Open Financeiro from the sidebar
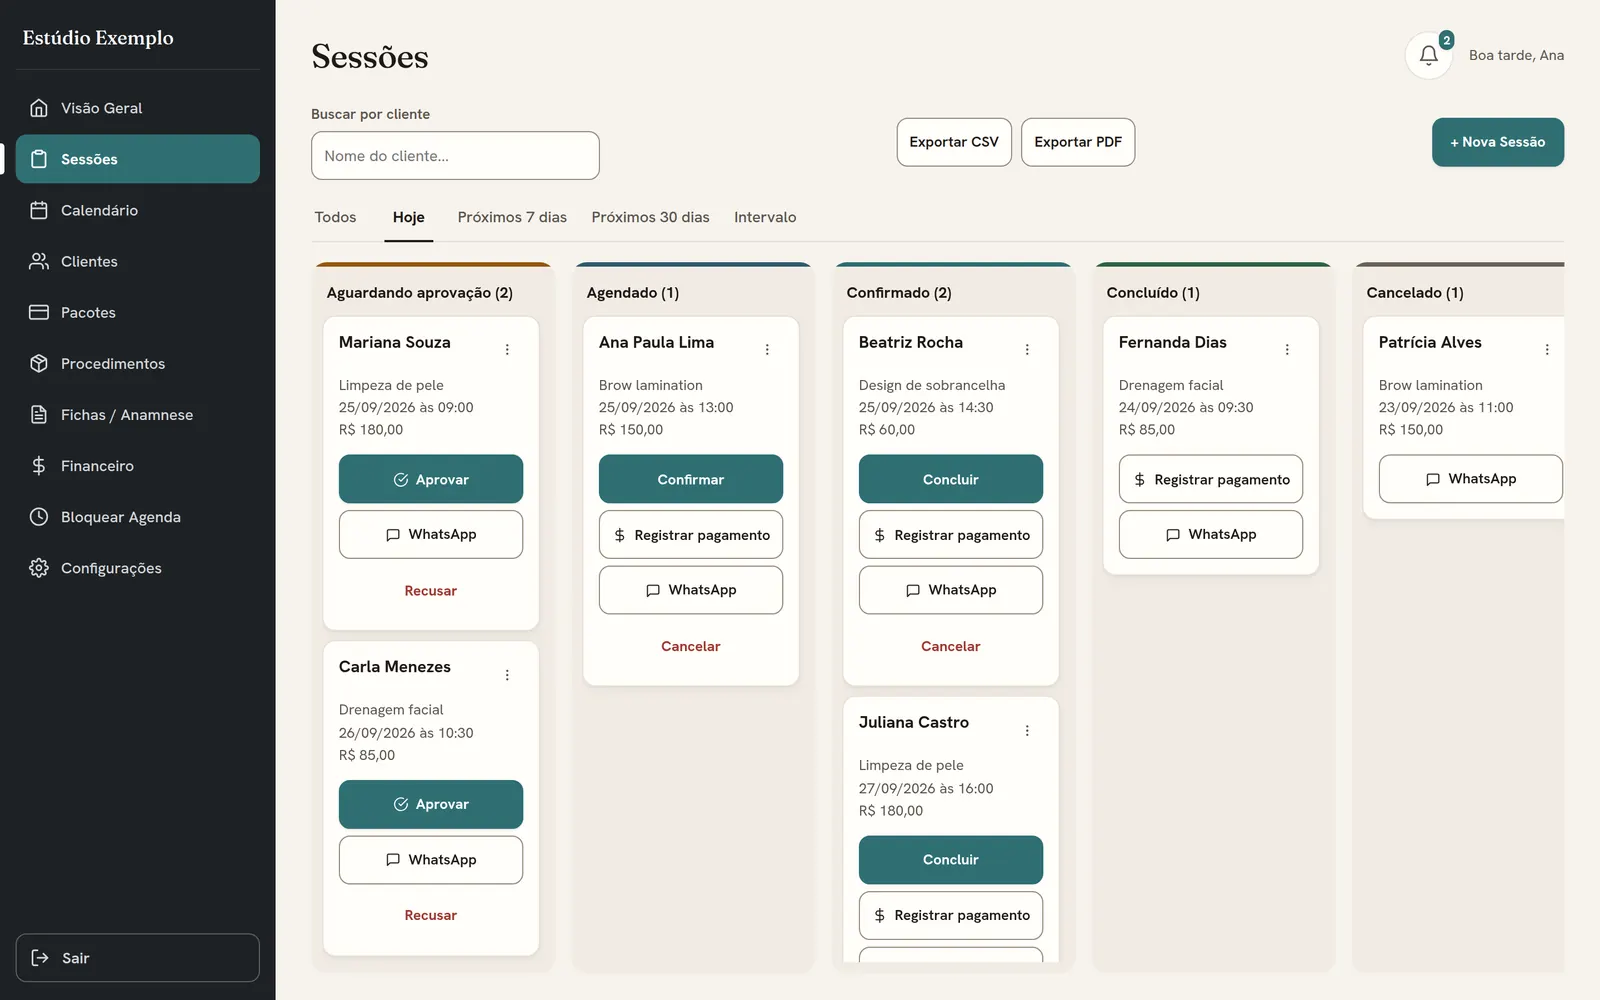 point(138,465)
